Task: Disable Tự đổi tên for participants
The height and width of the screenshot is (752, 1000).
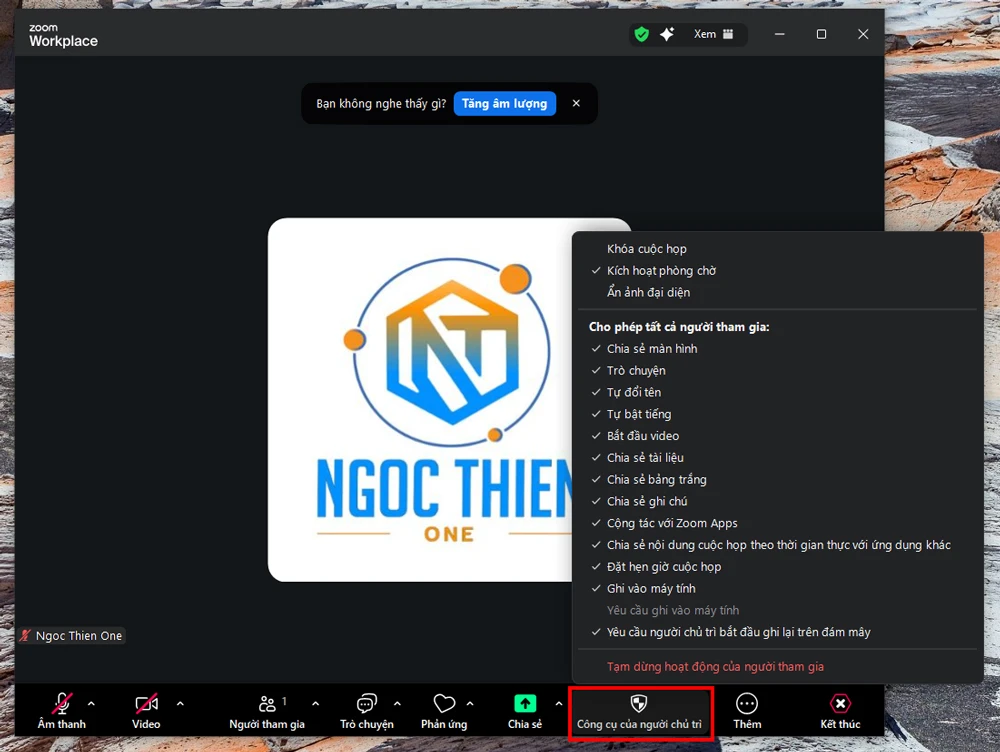Action: tap(634, 393)
